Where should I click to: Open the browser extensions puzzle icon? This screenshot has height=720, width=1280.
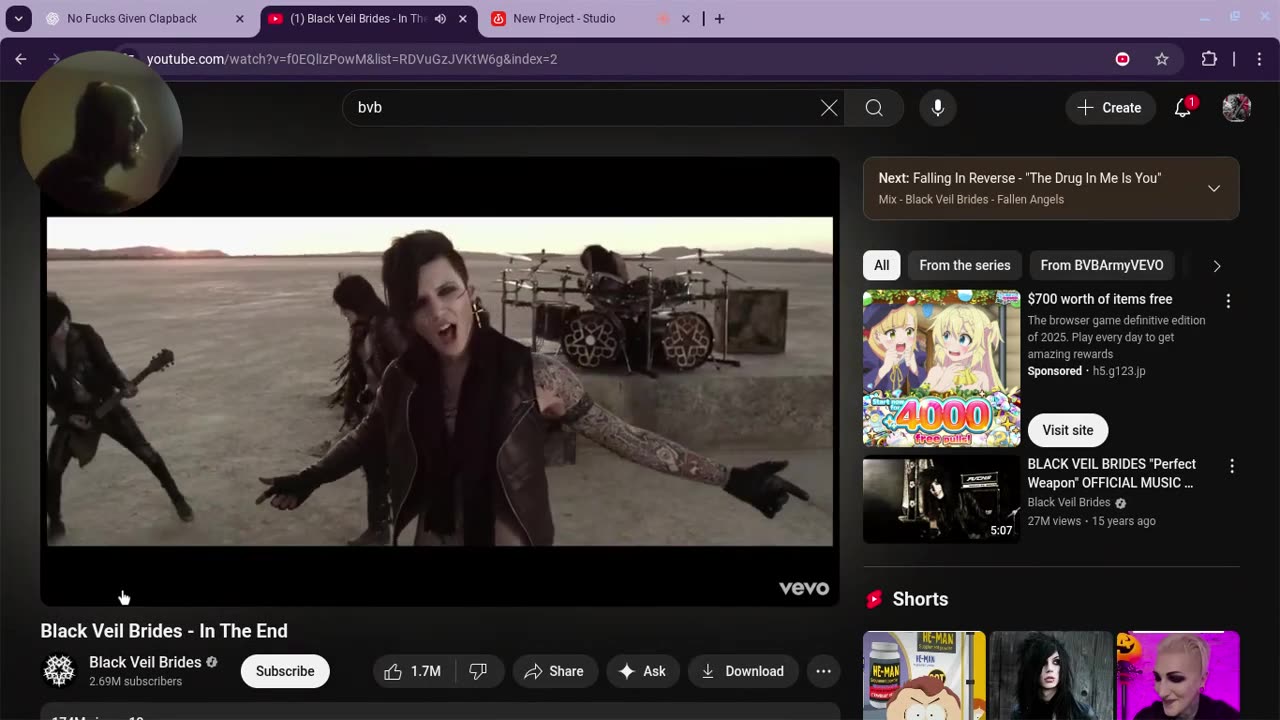click(x=1209, y=59)
